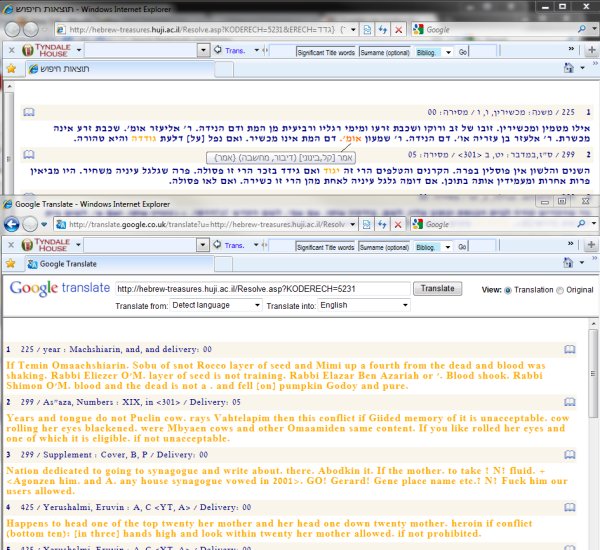Image resolution: width=600 pixels, height=550 pixels.
Task: Open new tab in Google Translate window
Action: point(223,264)
